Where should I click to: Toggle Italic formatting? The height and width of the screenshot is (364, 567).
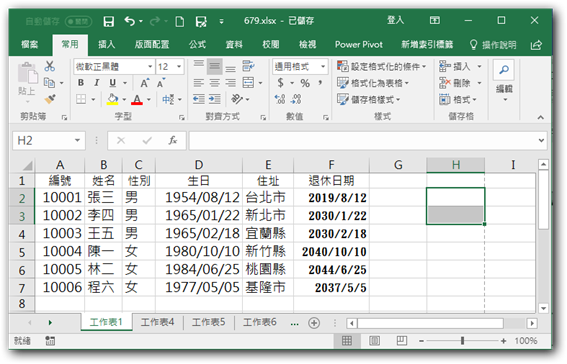[x=96, y=83]
